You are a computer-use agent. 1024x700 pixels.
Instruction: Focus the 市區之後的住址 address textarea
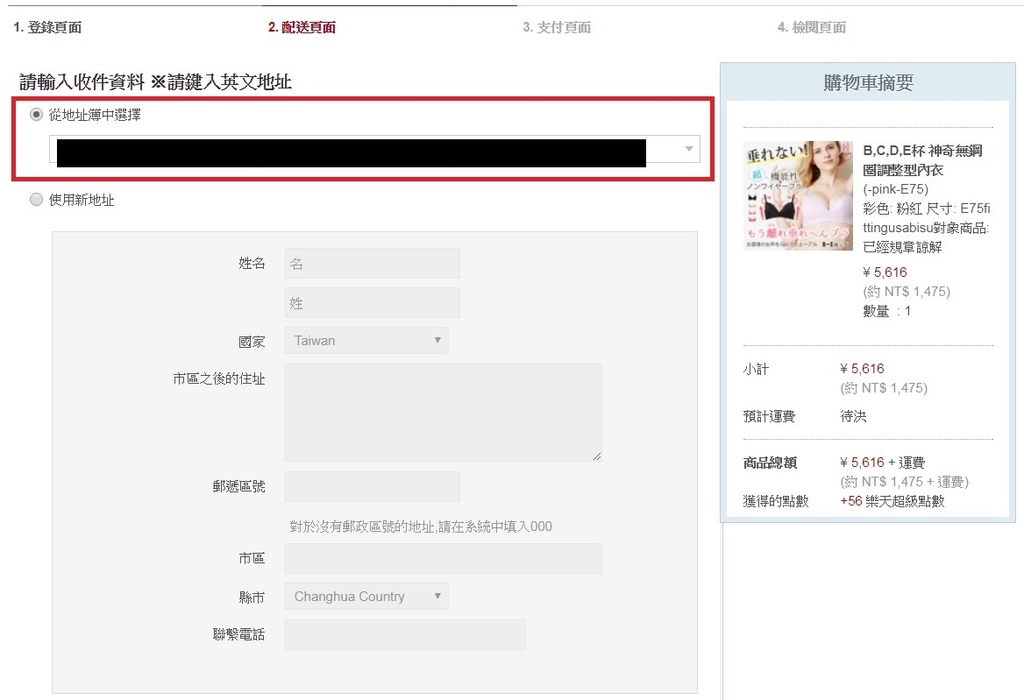[x=443, y=412]
